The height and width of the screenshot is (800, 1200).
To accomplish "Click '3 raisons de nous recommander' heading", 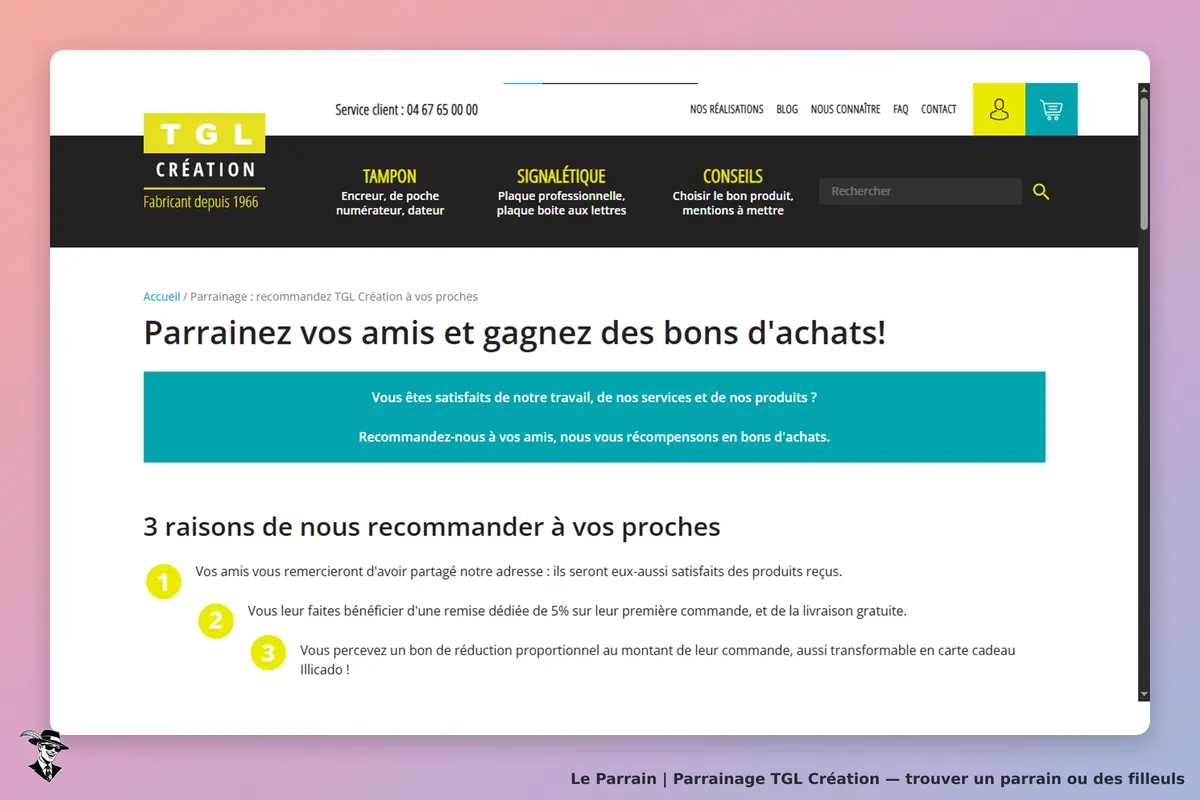I will (x=432, y=526).
